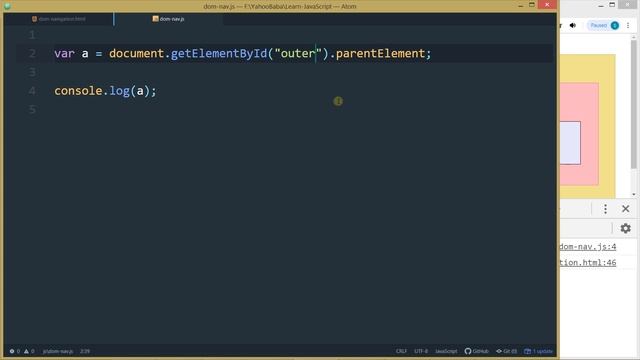
Task: Open DevTools three-dot customize menu
Action: [x=605, y=209]
